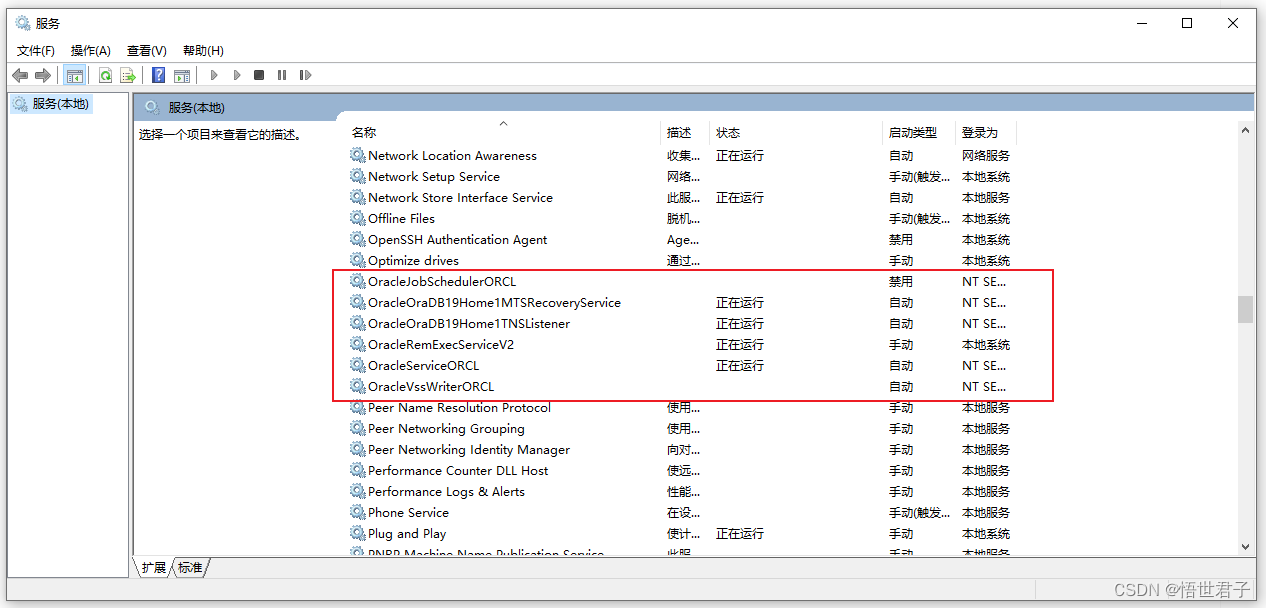
Task: Click the sort direction arrow above 名称
Action: pos(503,123)
